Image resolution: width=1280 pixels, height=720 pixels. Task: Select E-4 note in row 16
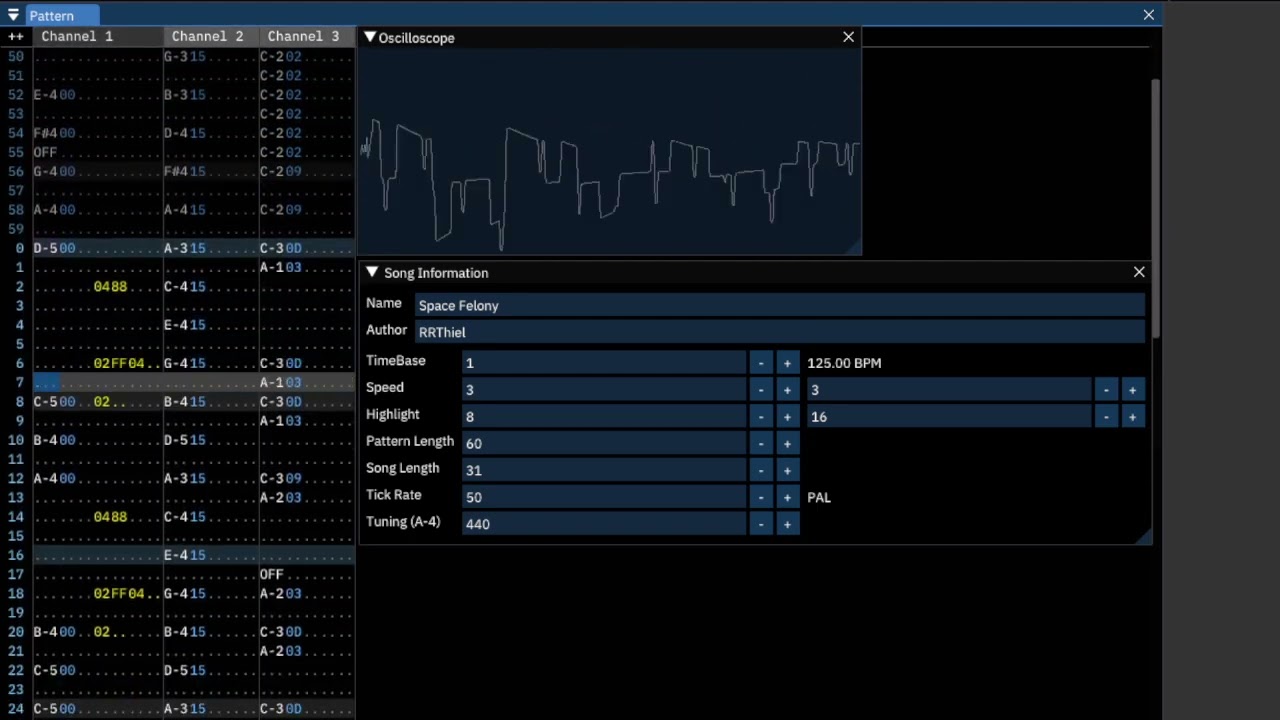click(x=176, y=555)
